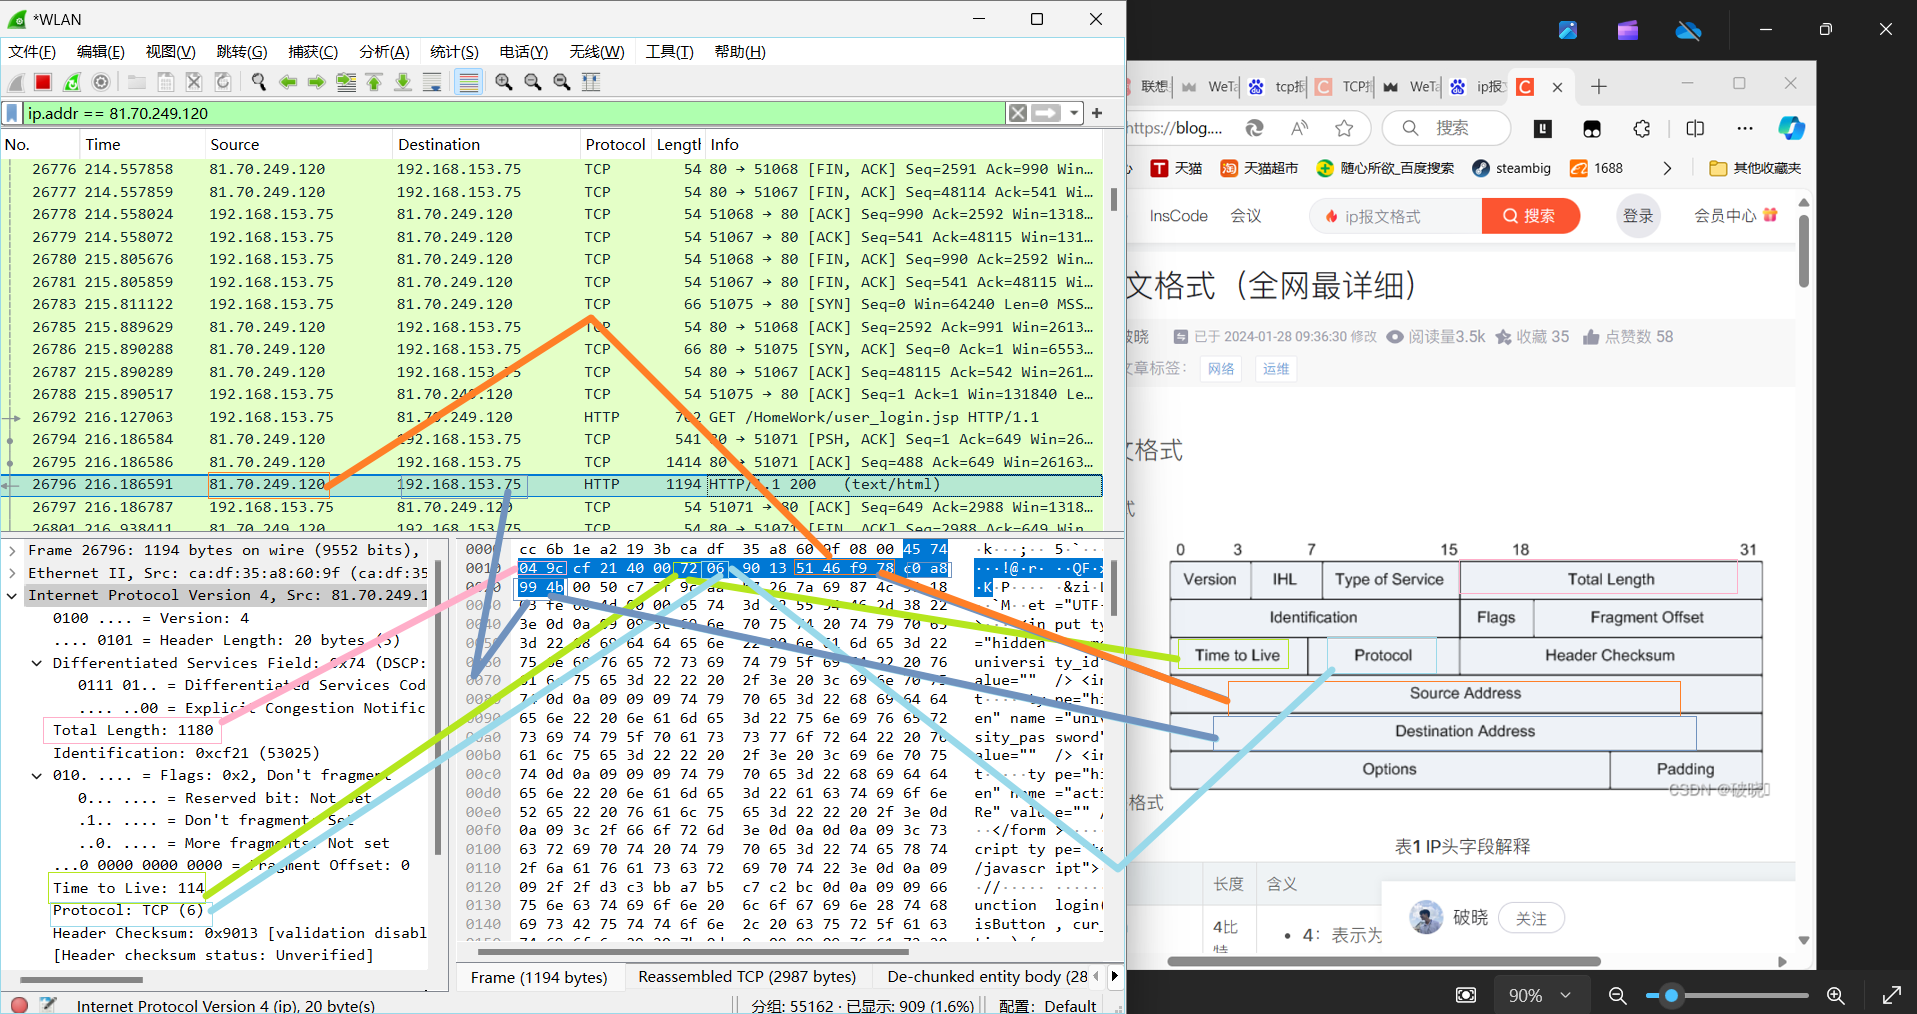Add page to favorites star icon
This screenshot has height=1014, width=1917.
pyautogui.click(x=1344, y=128)
